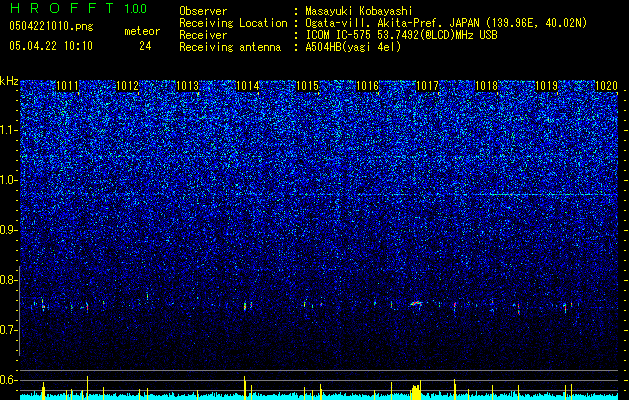
Task: Click the 1016 time marker
Action: [x=367, y=86]
